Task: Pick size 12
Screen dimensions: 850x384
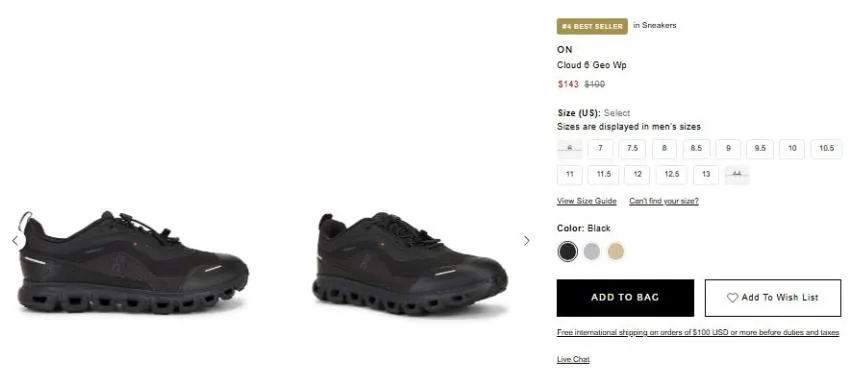Action: click(x=637, y=175)
